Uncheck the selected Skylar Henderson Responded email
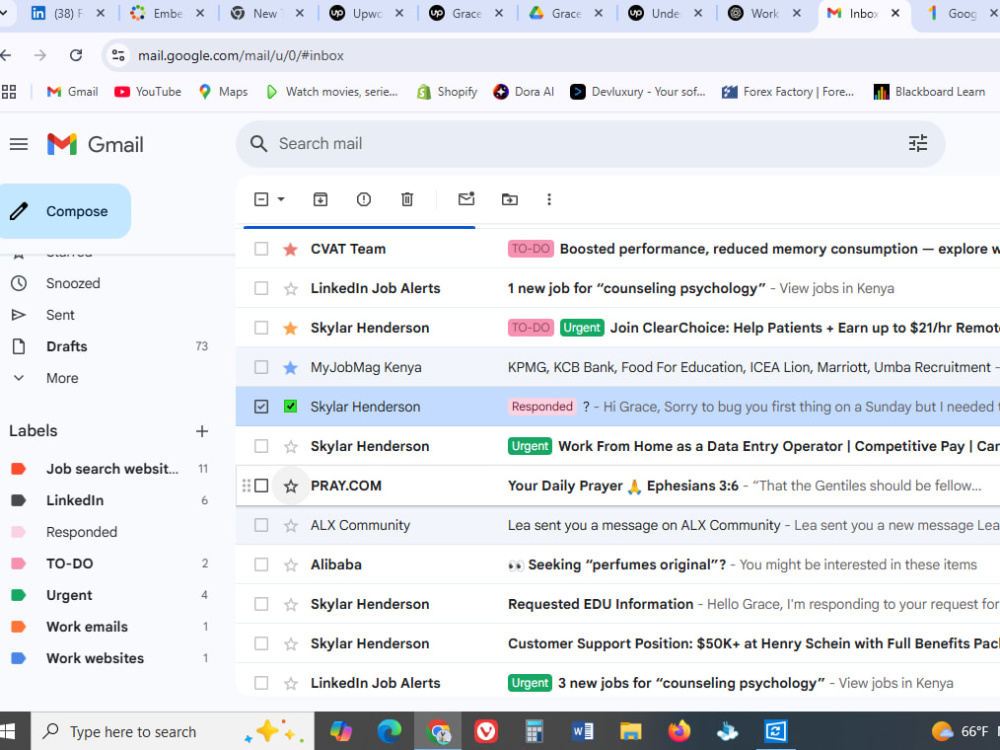The width and height of the screenshot is (1000, 750). pyautogui.click(x=261, y=406)
